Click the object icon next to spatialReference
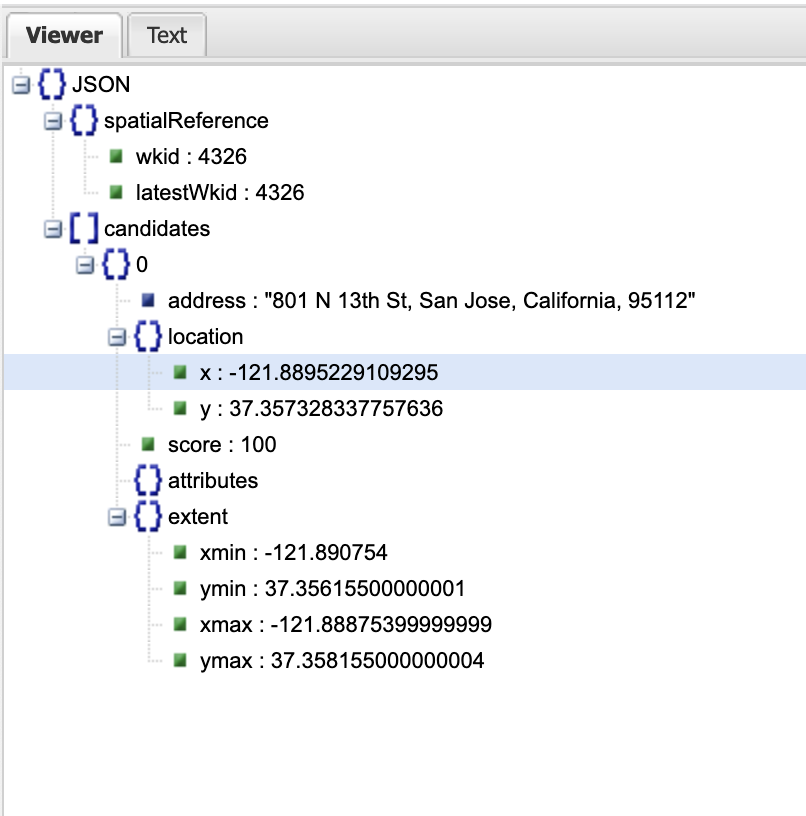 click(x=84, y=121)
